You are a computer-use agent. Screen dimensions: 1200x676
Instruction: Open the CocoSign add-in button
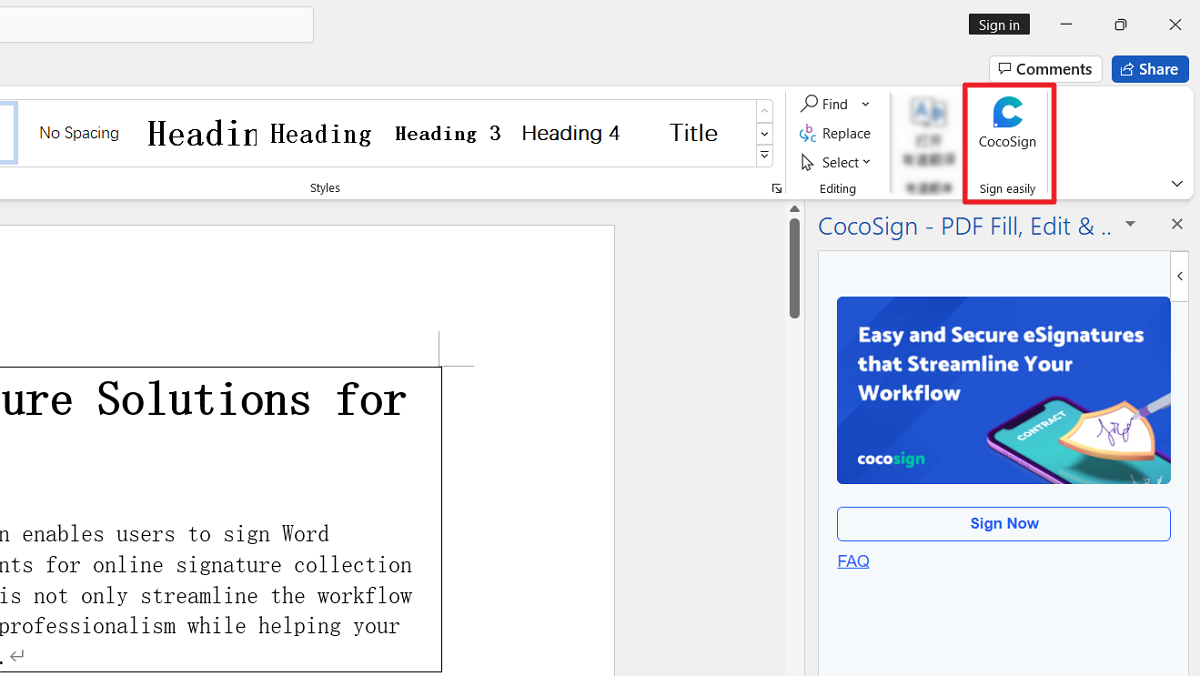[x=1007, y=123]
